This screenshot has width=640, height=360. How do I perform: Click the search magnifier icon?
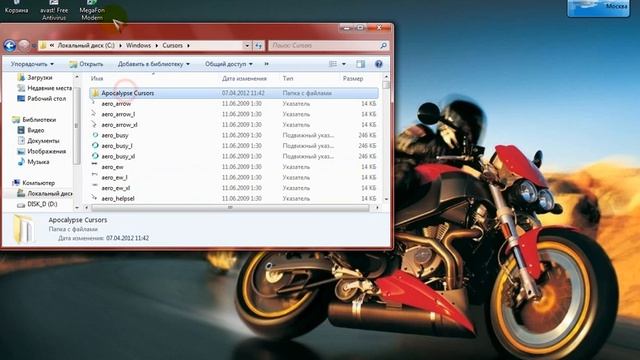[x=383, y=46]
